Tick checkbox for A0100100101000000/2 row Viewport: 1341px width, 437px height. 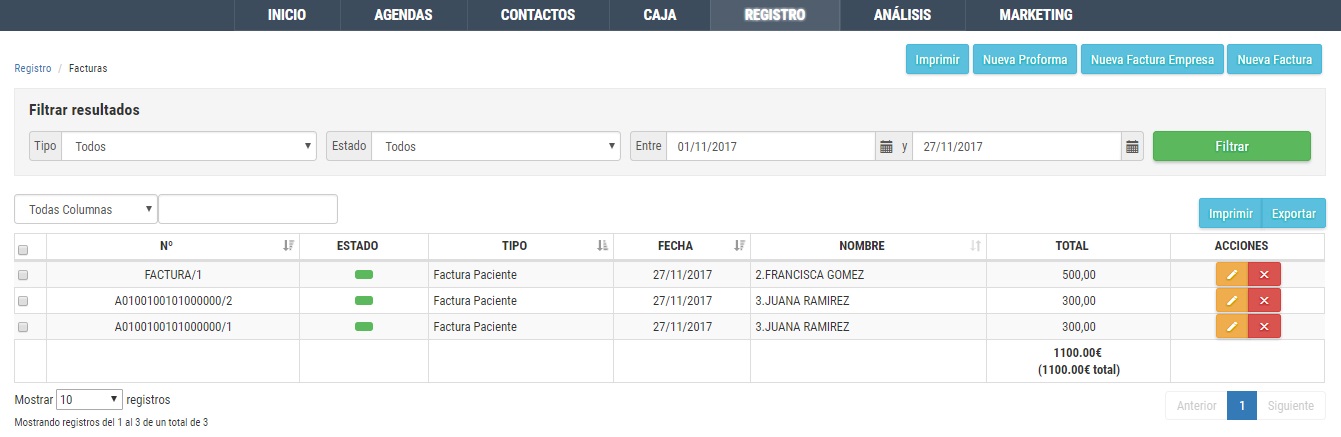click(x=23, y=301)
